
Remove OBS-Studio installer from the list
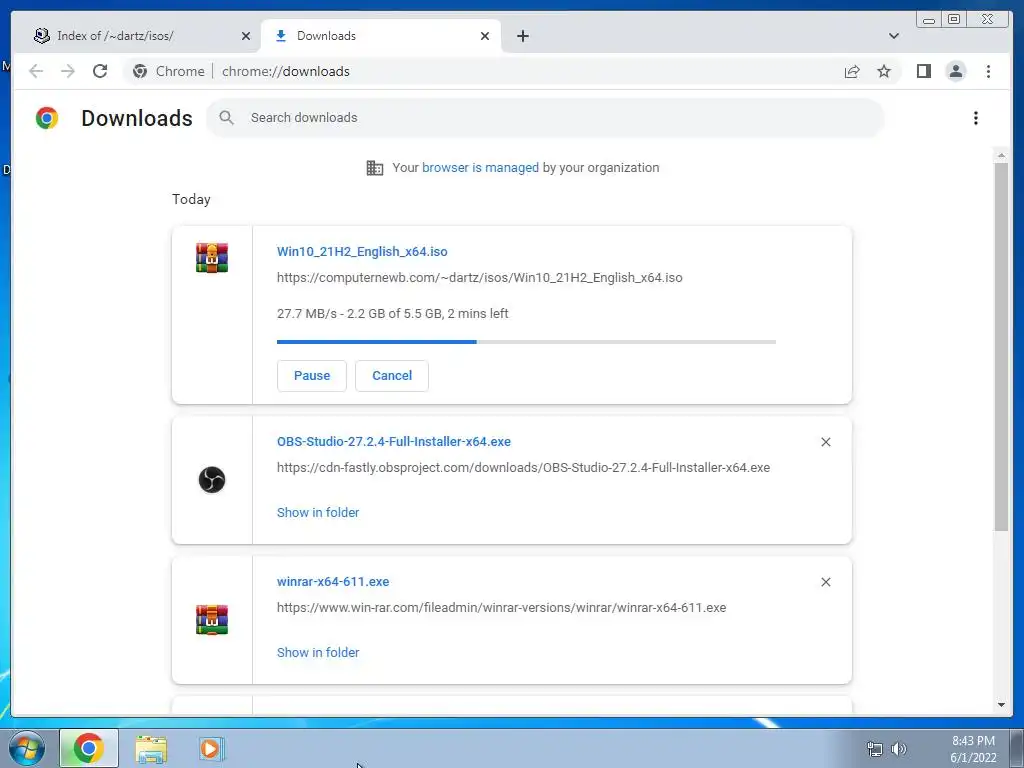(825, 442)
